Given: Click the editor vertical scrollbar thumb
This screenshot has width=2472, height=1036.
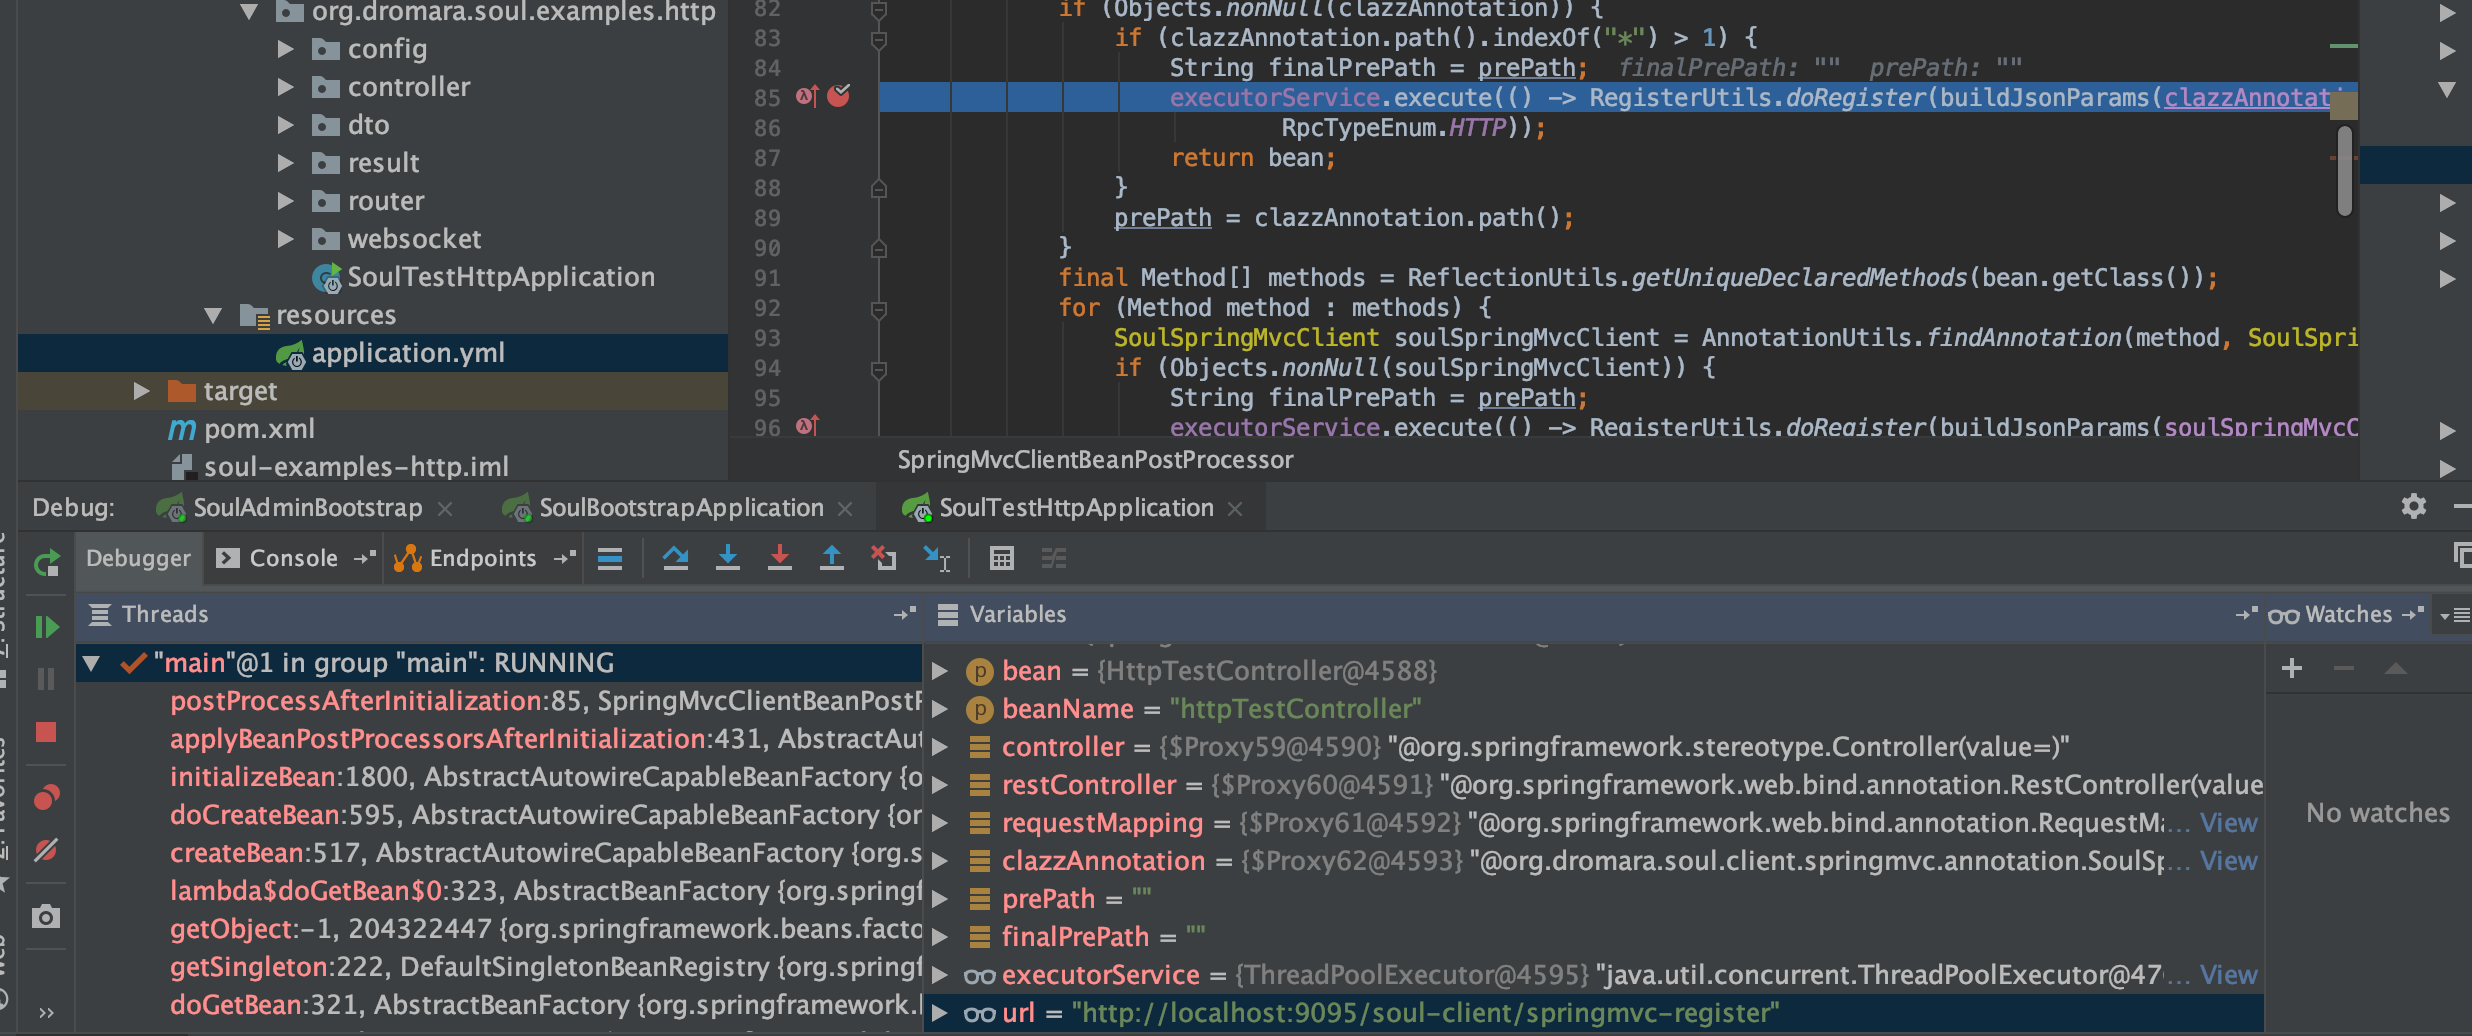Looking at the screenshot, I should point(2344,170).
